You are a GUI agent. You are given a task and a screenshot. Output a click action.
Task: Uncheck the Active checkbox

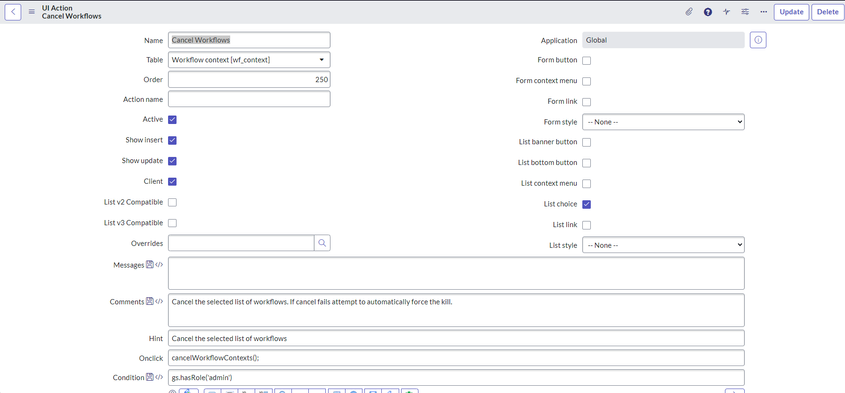coord(172,120)
